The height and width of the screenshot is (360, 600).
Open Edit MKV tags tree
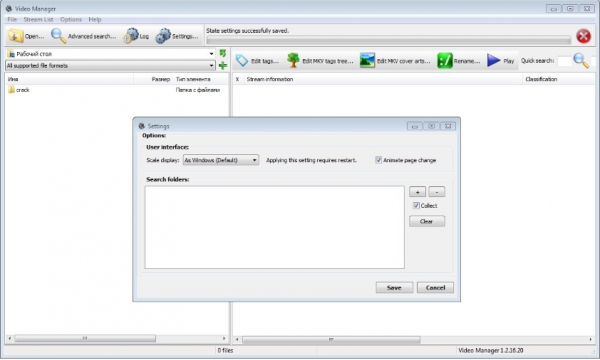tap(293, 60)
